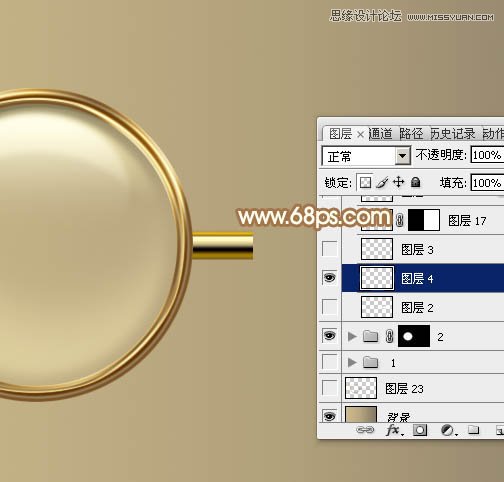Hide the 背景 layer eye icon
The width and height of the screenshot is (504, 482).
point(329,415)
